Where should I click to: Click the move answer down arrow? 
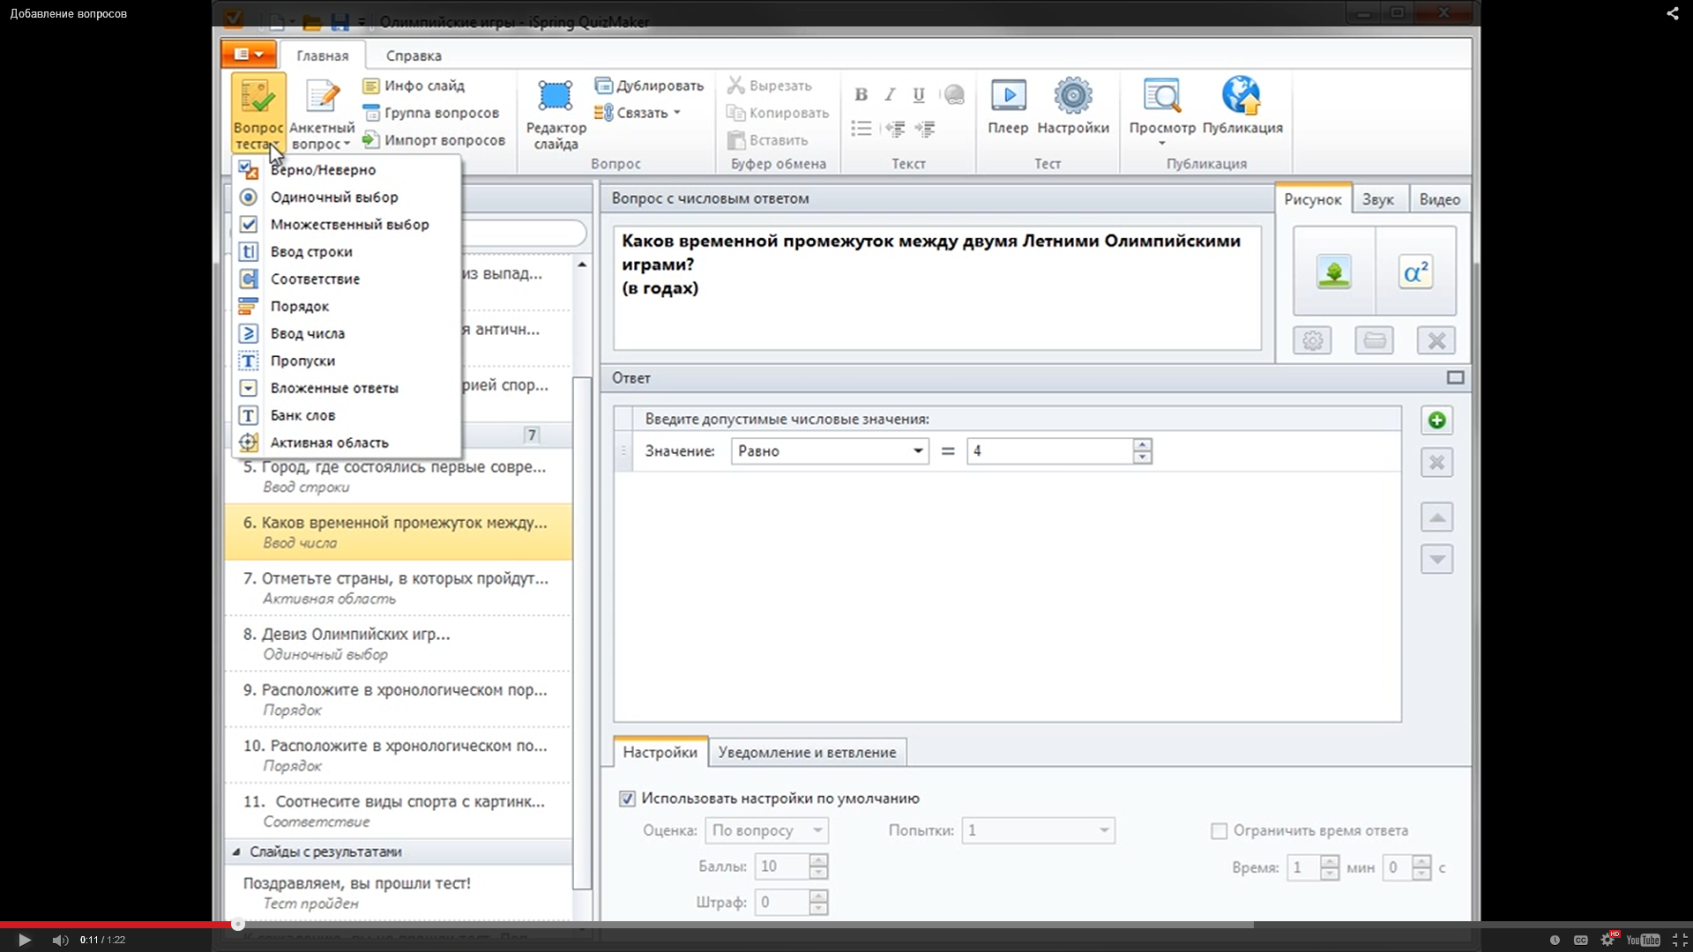[x=1437, y=559]
